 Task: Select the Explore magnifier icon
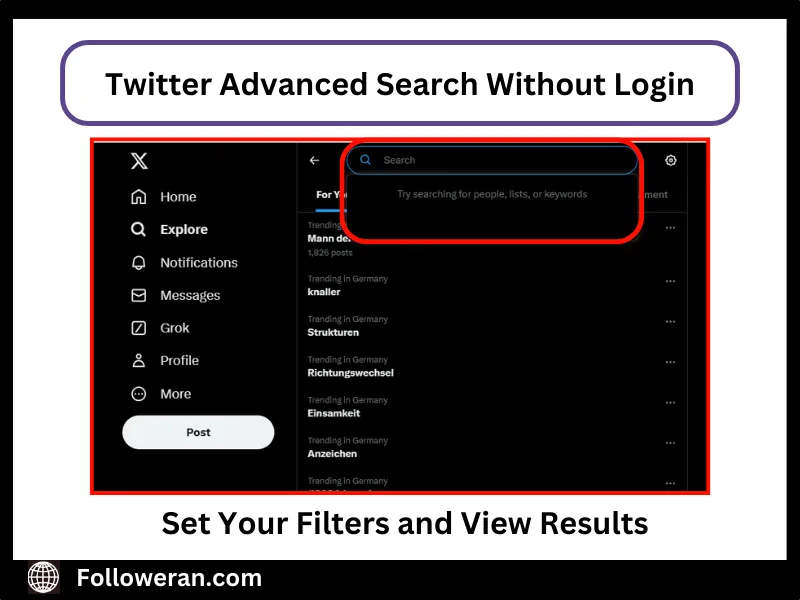(138, 230)
